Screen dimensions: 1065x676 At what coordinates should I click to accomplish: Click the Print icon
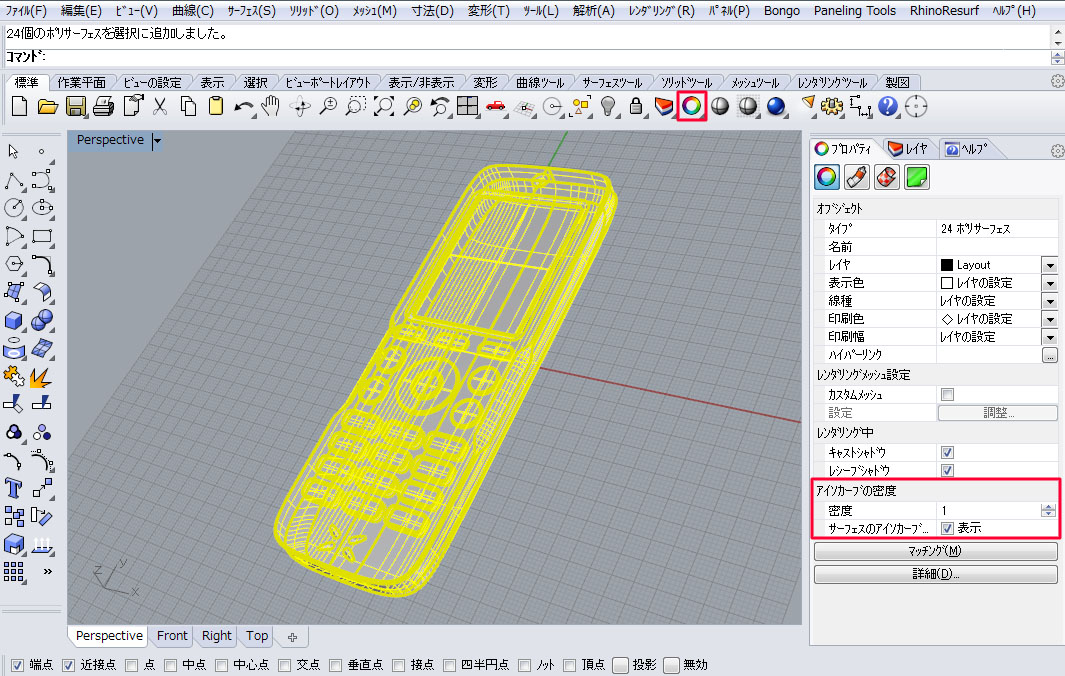click(103, 107)
